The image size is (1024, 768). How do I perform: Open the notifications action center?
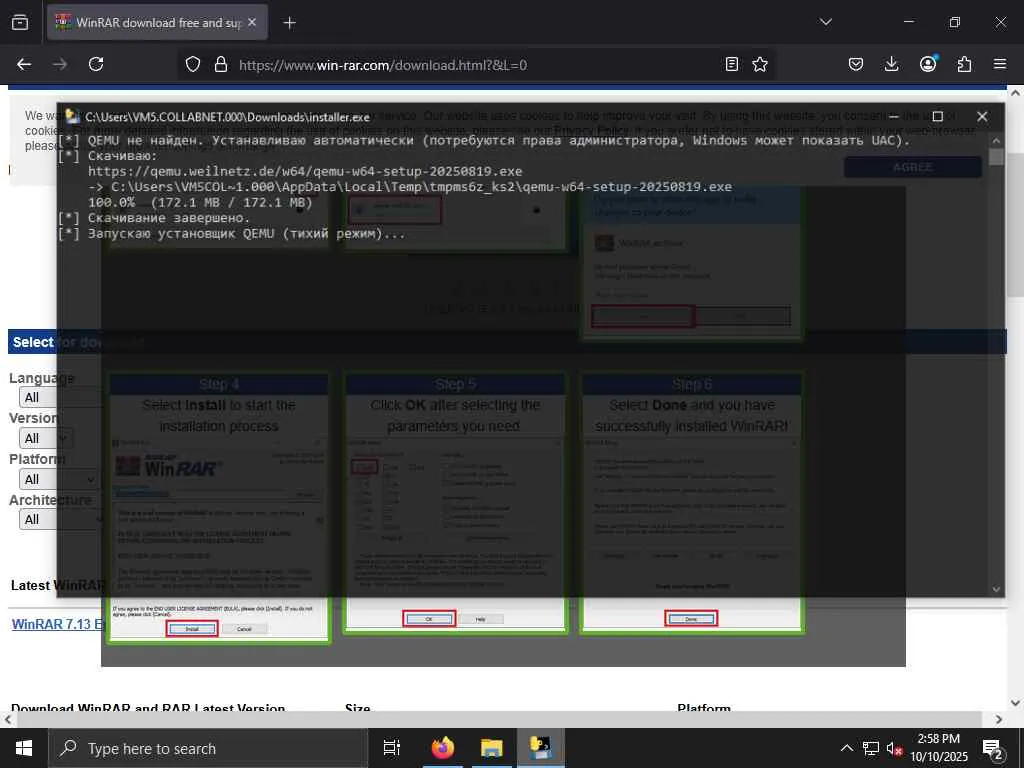click(x=993, y=749)
